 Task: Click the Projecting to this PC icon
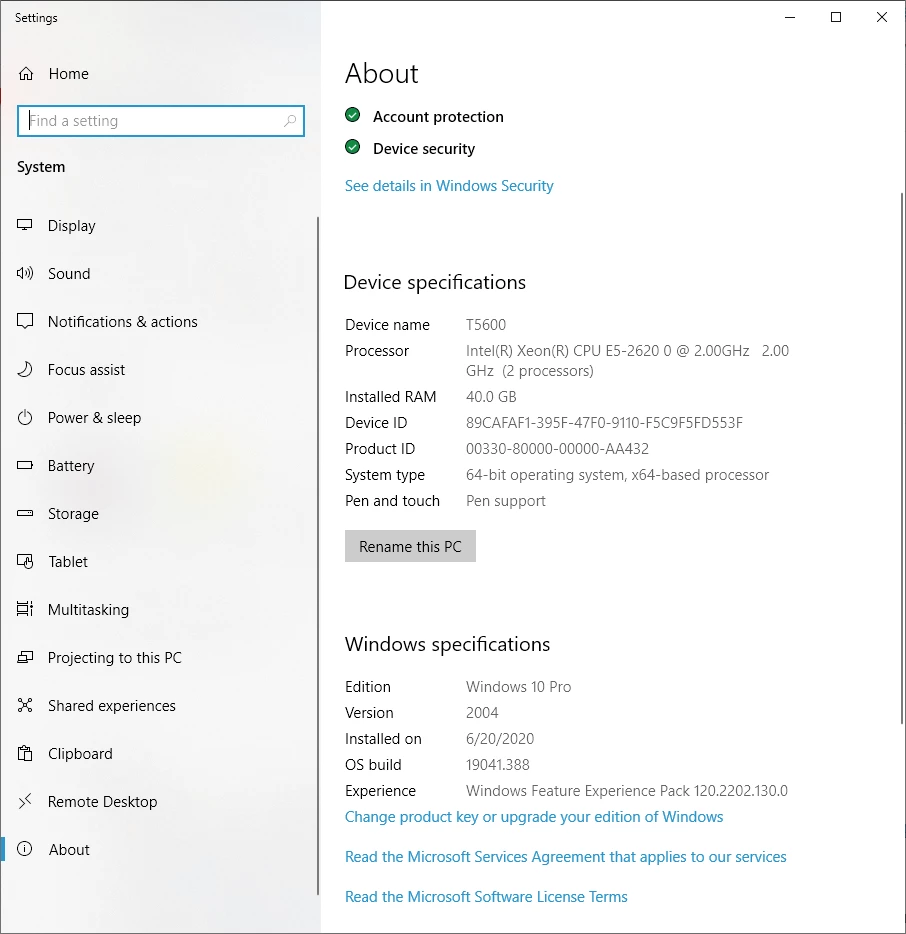point(25,657)
